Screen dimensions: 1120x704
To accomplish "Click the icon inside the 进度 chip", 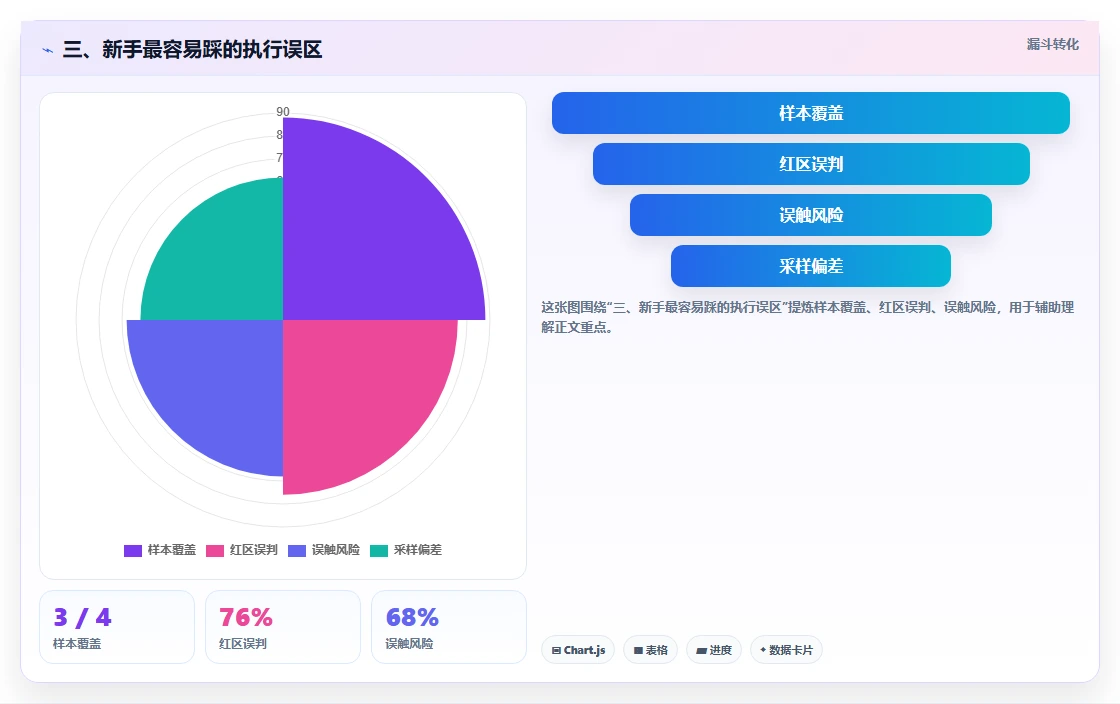I will coord(701,650).
